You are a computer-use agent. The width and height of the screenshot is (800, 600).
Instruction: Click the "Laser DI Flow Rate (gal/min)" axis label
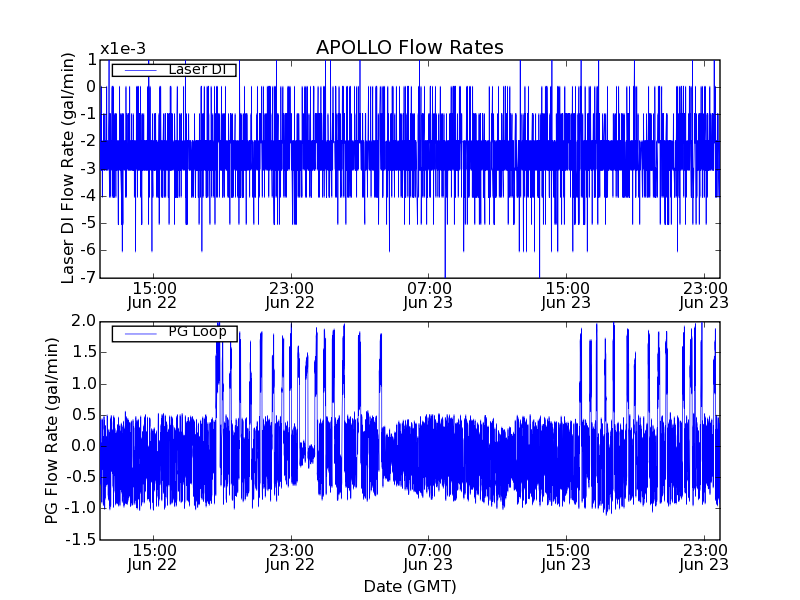coord(68,168)
